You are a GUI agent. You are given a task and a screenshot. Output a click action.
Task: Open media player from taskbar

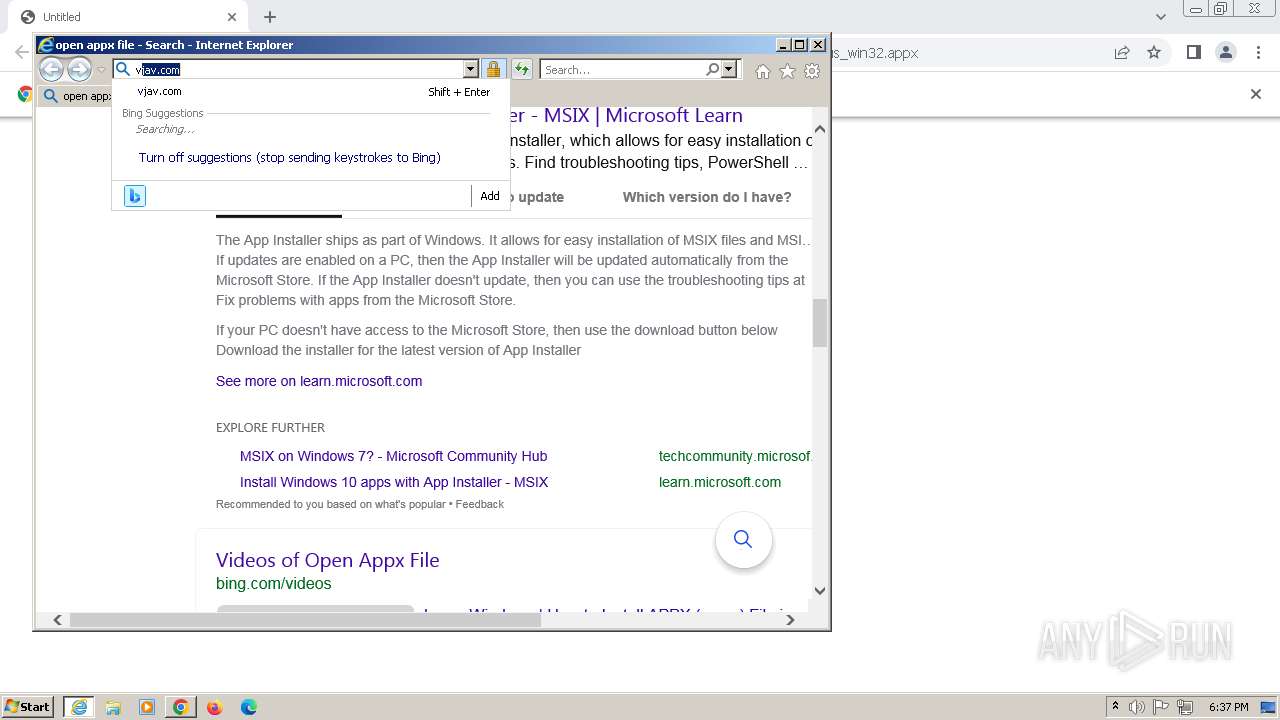pyautogui.click(x=147, y=707)
